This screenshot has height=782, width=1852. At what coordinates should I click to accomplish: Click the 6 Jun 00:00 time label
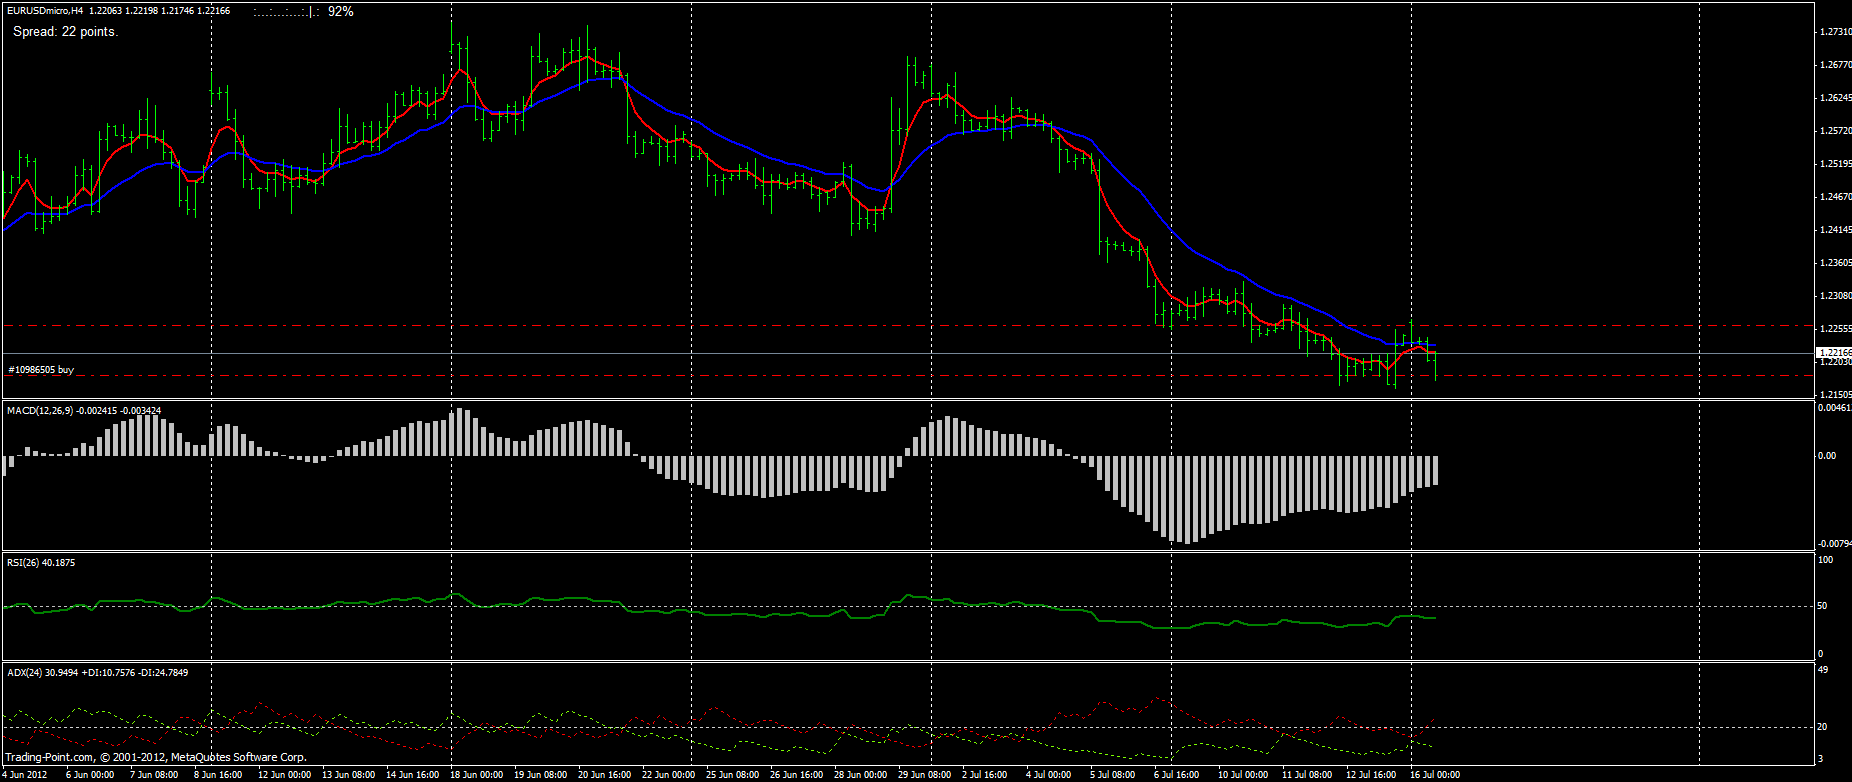[x=90, y=775]
